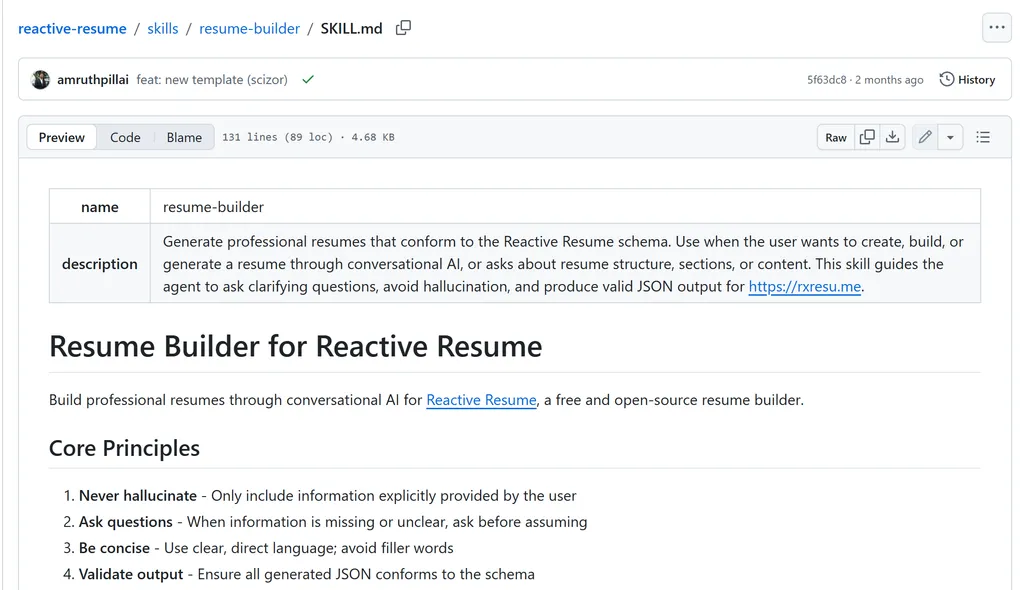Open the file History
Image resolution: width=1024 pixels, height=590 pixels.
[x=967, y=80]
